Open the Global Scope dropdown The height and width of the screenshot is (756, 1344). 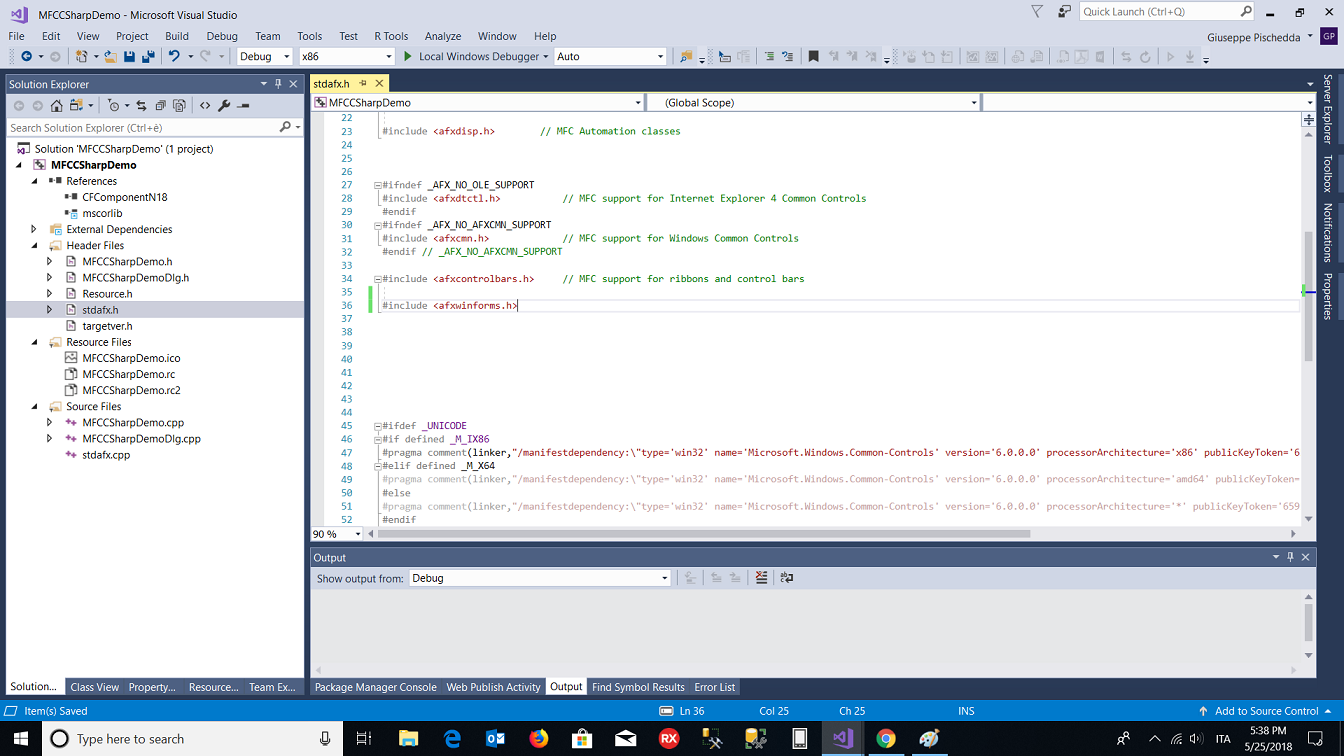point(814,102)
